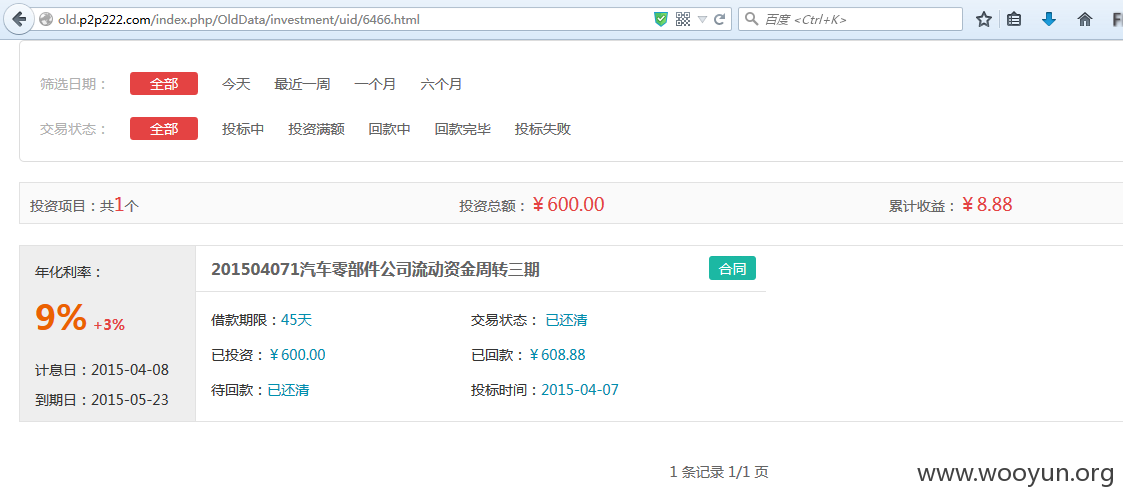
Task: Select 全部 in transaction status row
Action: coord(163,129)
